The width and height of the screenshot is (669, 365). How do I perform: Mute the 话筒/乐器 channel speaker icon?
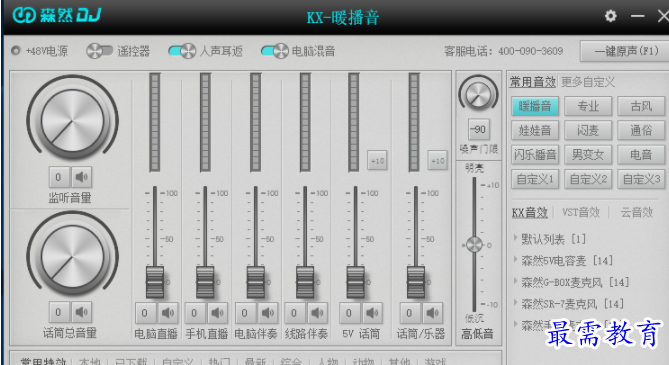point(432,313)
